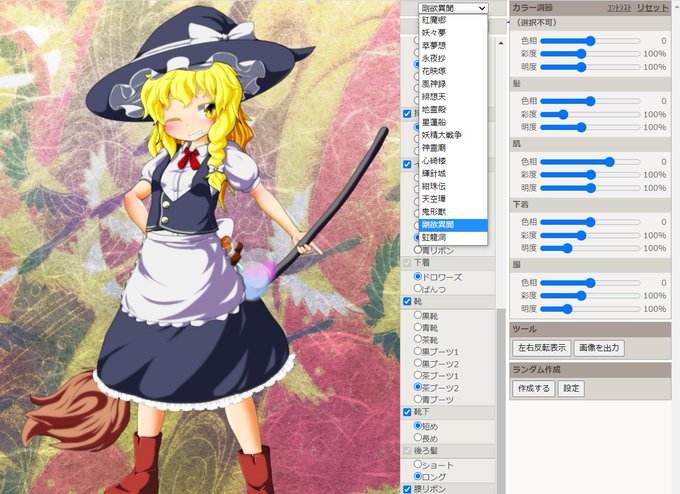Click 作成する under ランダム作成
Image resolution: width=680 pixels, height=494 pixels.
pos(533,388)
